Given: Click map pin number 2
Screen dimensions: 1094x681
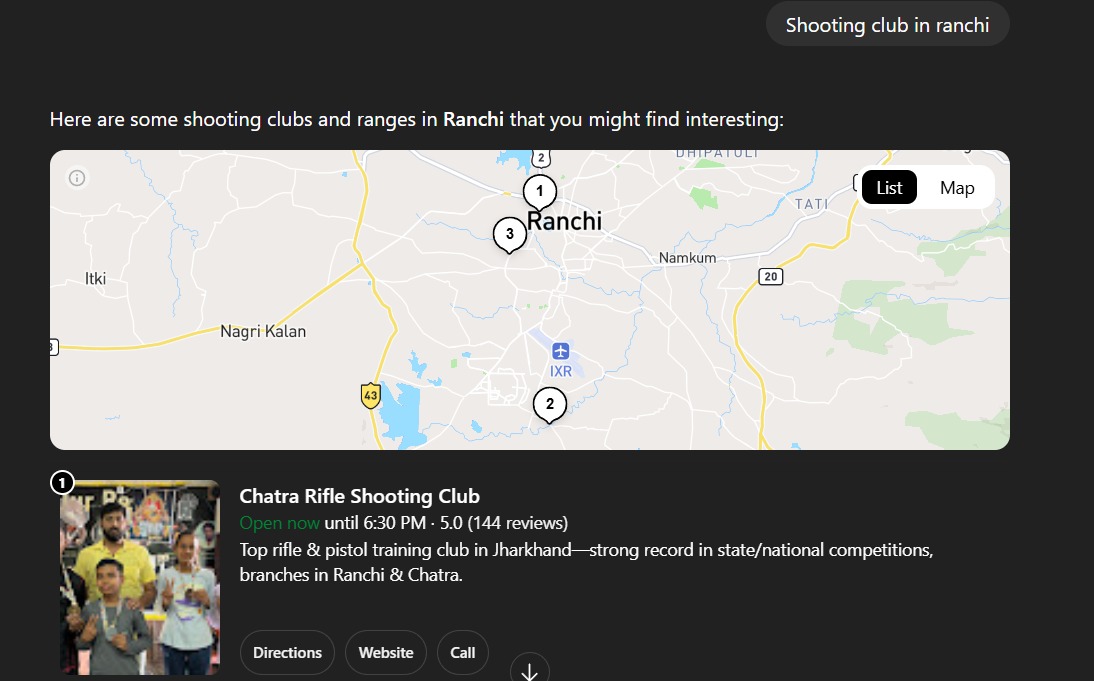Looking at the screenshot, I should tap(549, 405).
